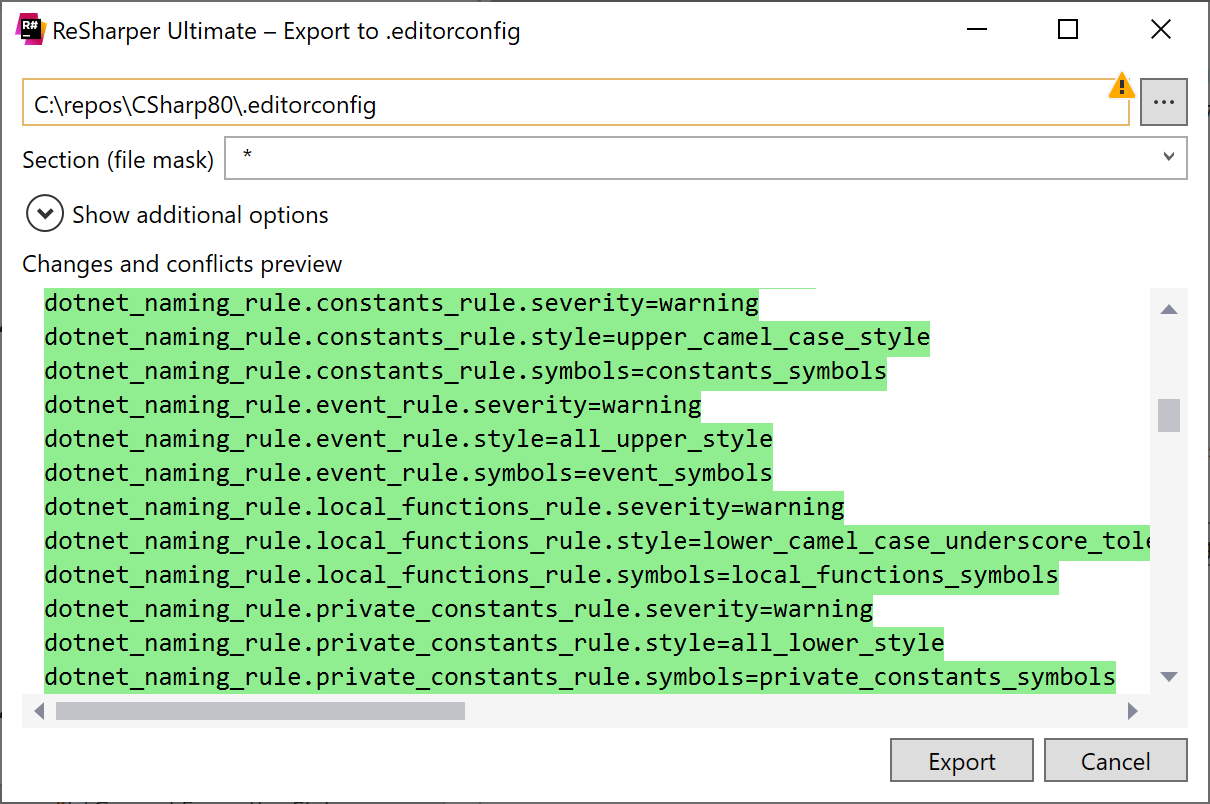Viewport: 1210px width, 804px height.
Task: Open the Section (file mask) dropdown
Action: point(1168,158)
